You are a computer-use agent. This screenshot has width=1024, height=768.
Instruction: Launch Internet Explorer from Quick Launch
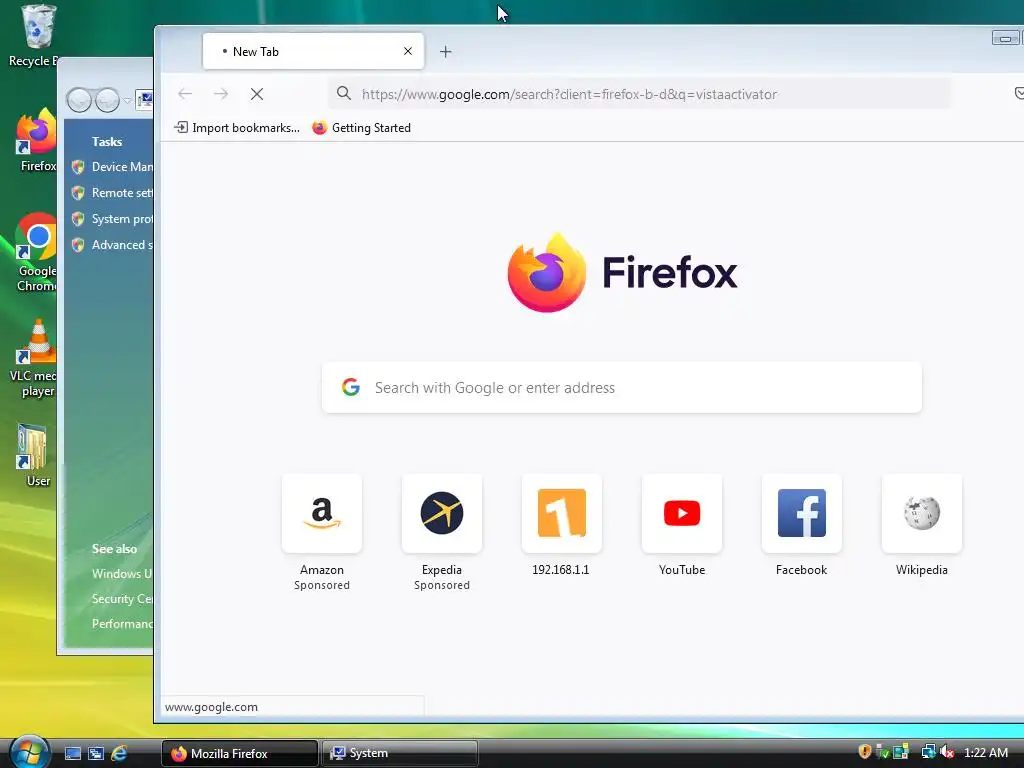click(119, 753)
